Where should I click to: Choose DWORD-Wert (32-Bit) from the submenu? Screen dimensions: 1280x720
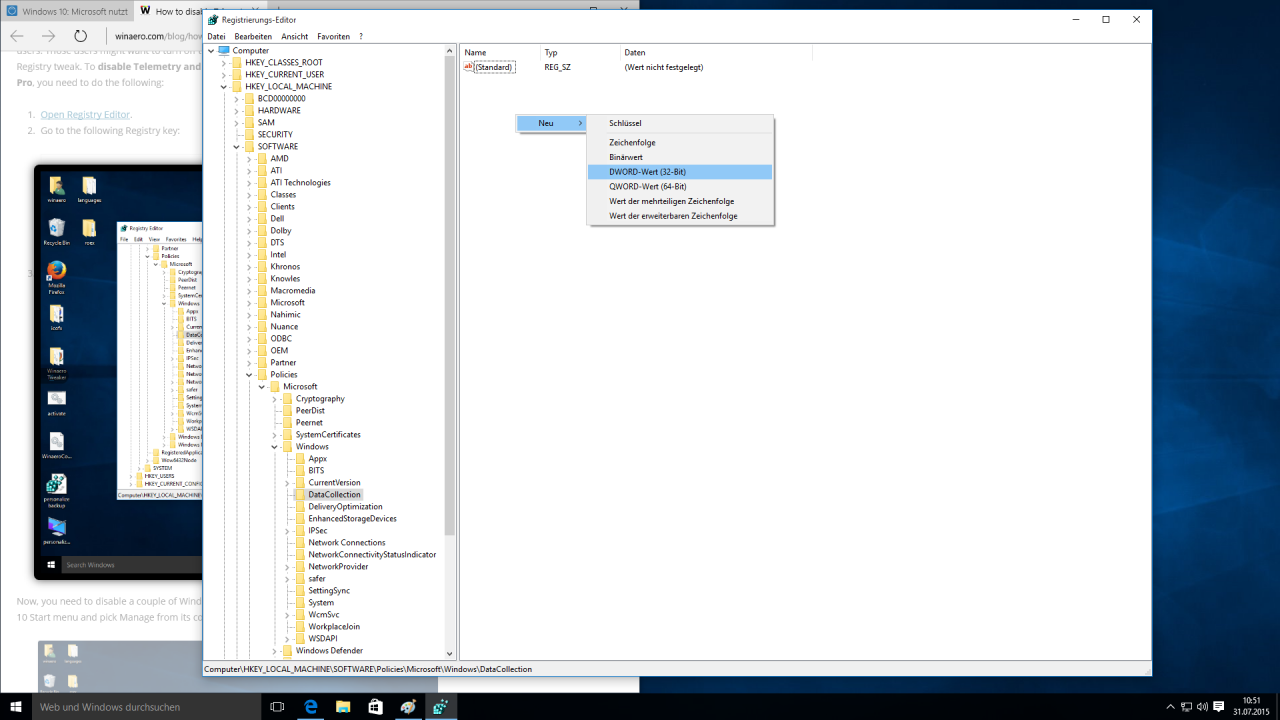(680, 172)
